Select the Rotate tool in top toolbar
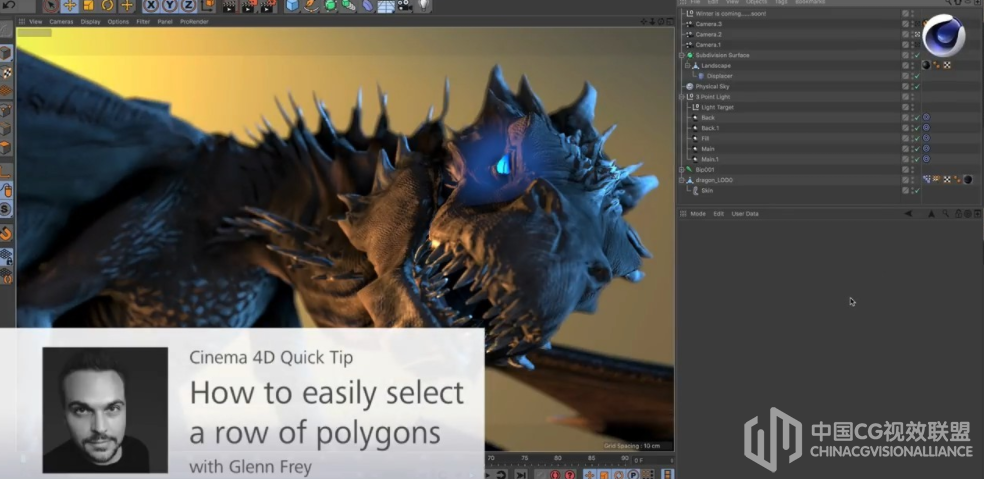Viewport: 984px width, 479px height. (107, 6)
